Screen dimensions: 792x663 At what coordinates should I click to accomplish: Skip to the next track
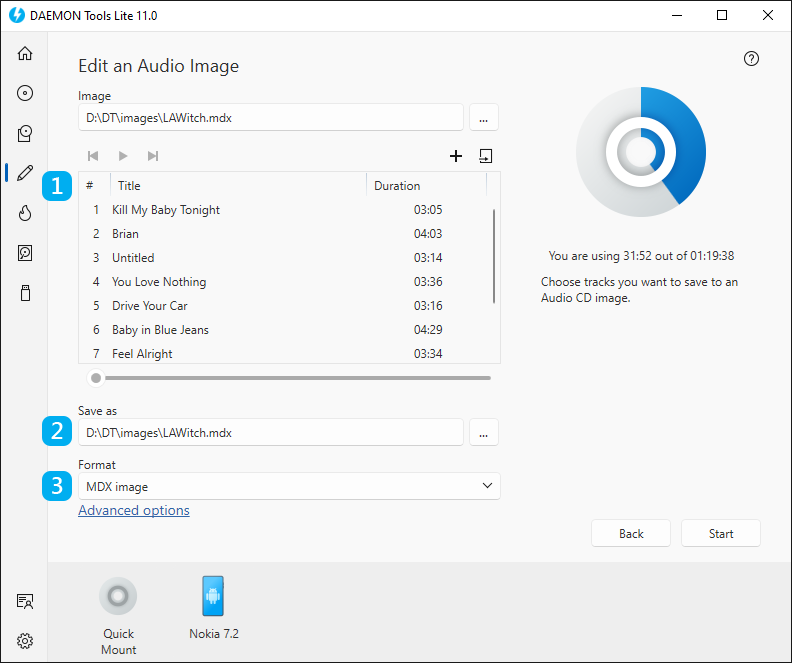[153, 156]
